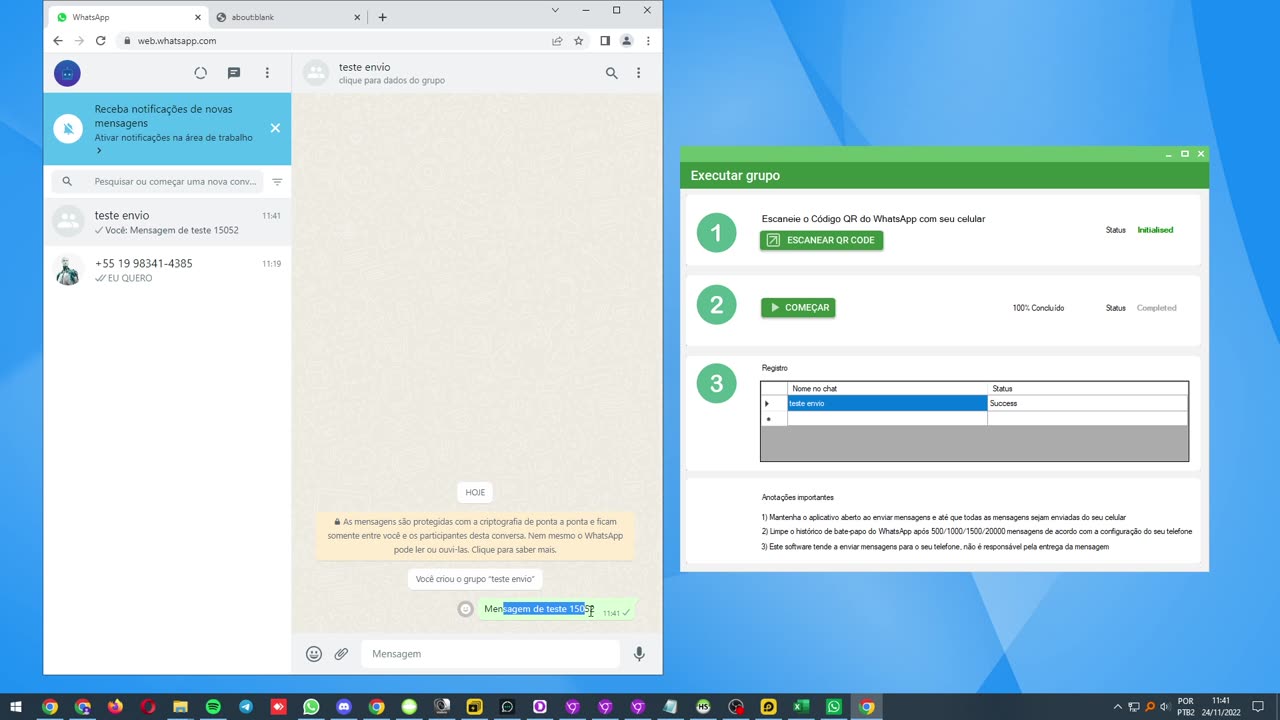Click the 'HOJE' date label

[475, 492]
